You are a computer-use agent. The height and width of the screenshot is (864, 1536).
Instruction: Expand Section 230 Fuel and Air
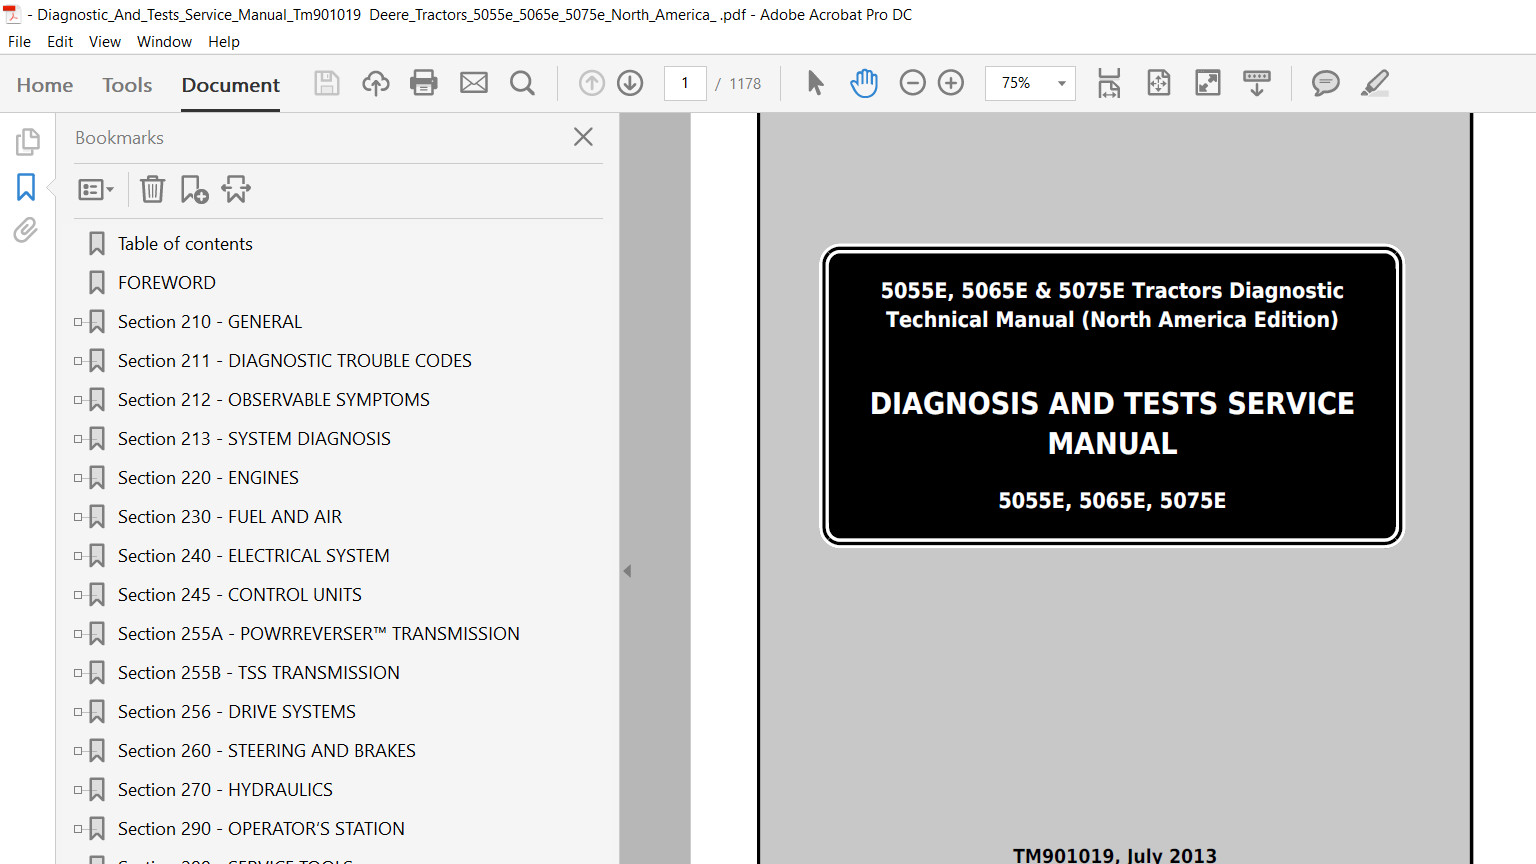point(78,517)
